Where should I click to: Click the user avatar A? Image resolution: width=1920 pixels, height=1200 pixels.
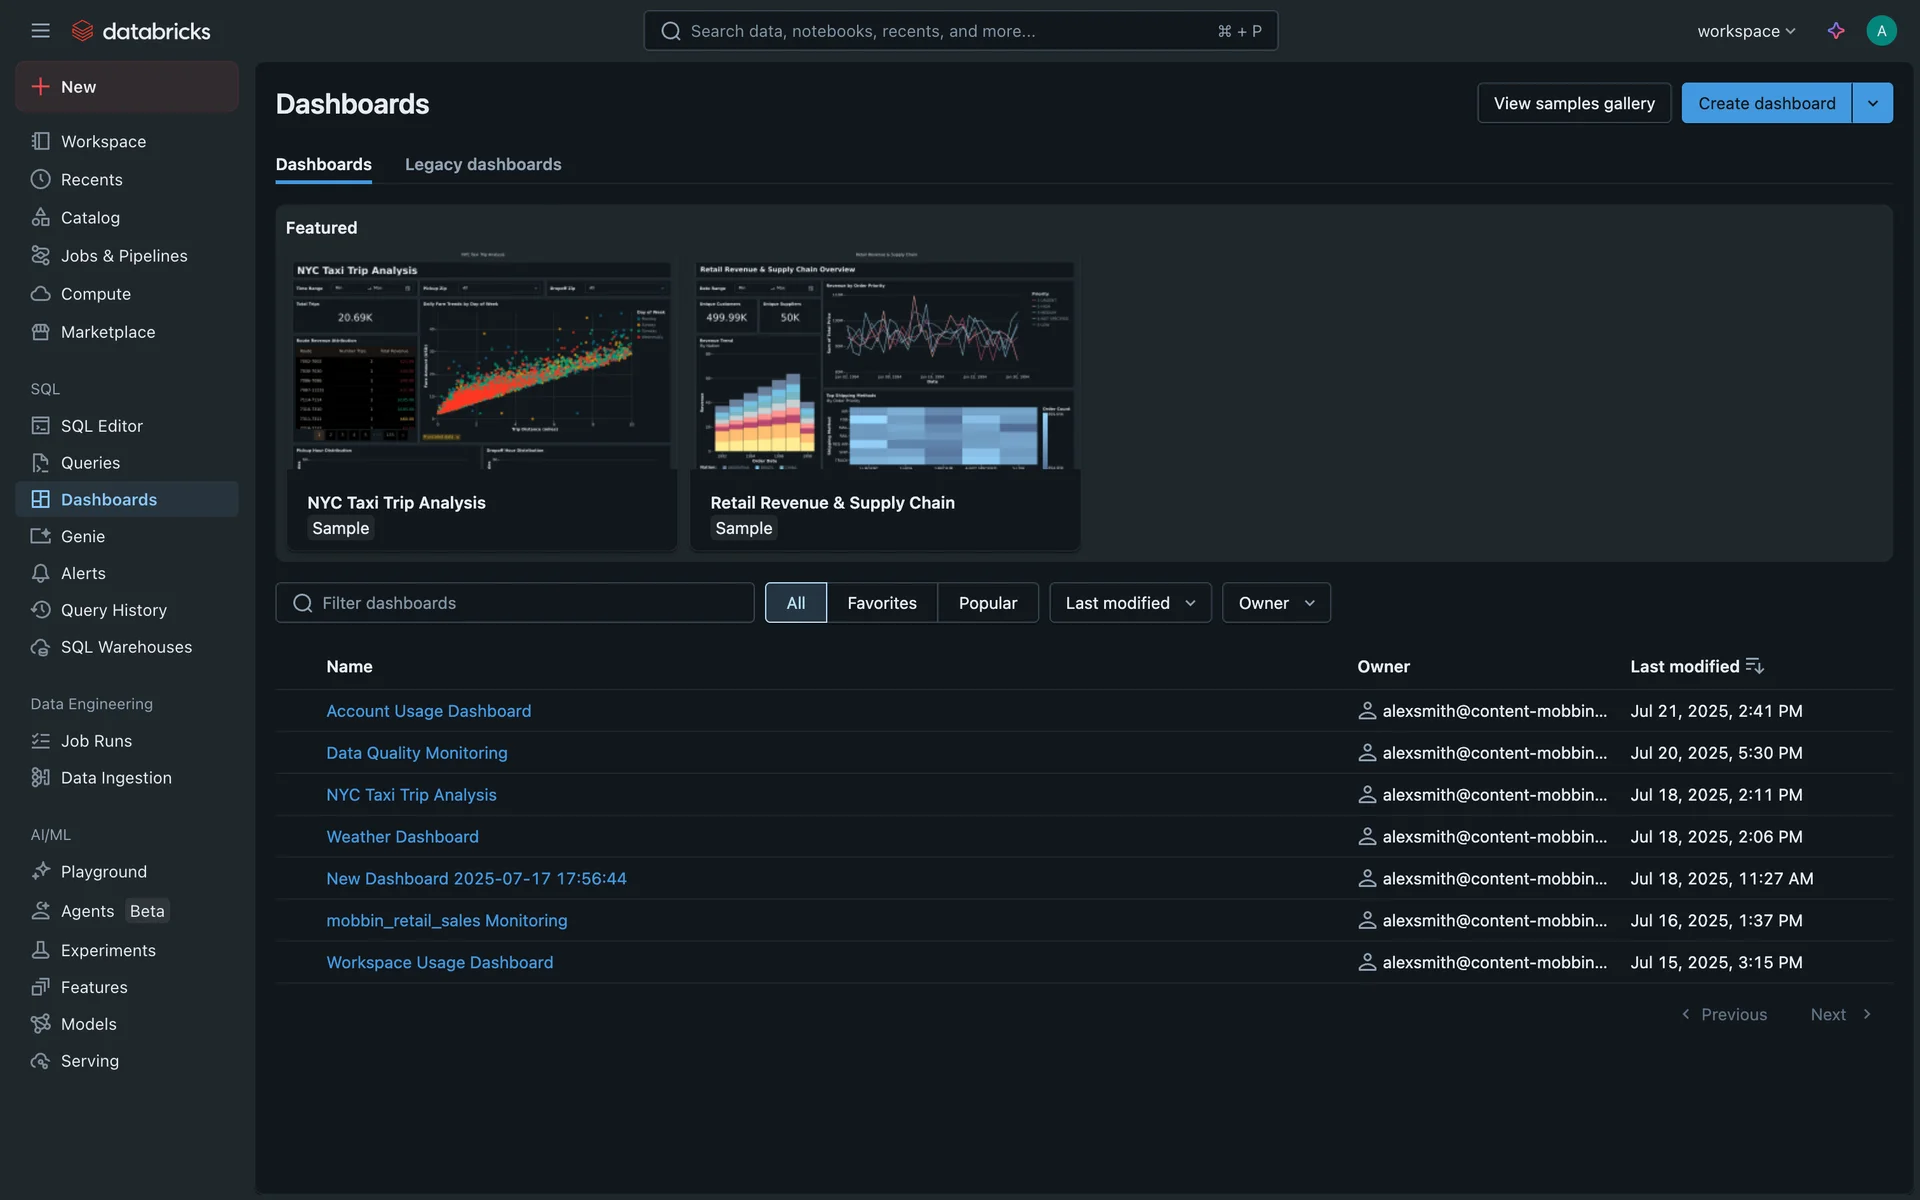pos(1881,31)
